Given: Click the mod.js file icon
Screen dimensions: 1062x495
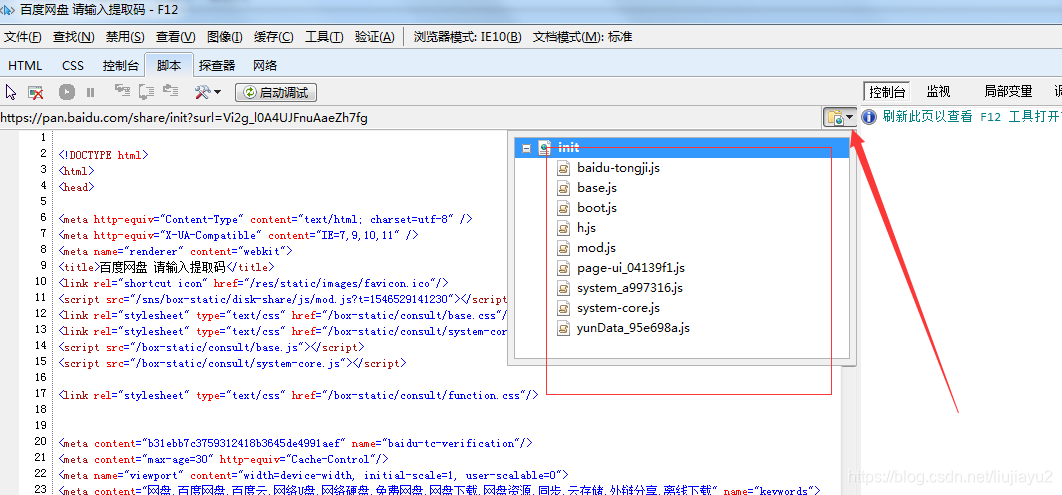Looking at the screenshot, I should click(x=564, y=248).
